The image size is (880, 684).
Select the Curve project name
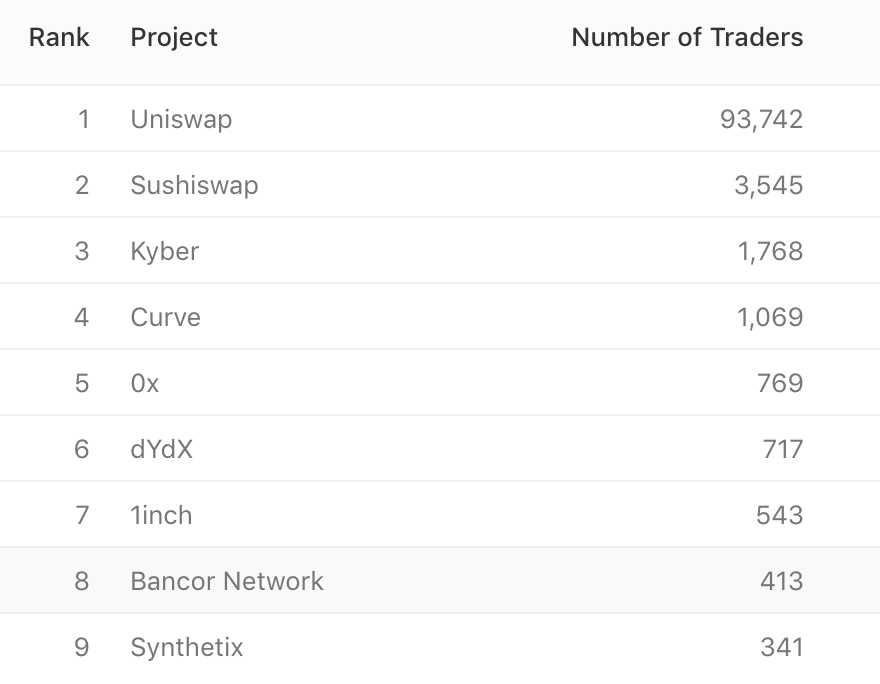click(x=166, y=317)
